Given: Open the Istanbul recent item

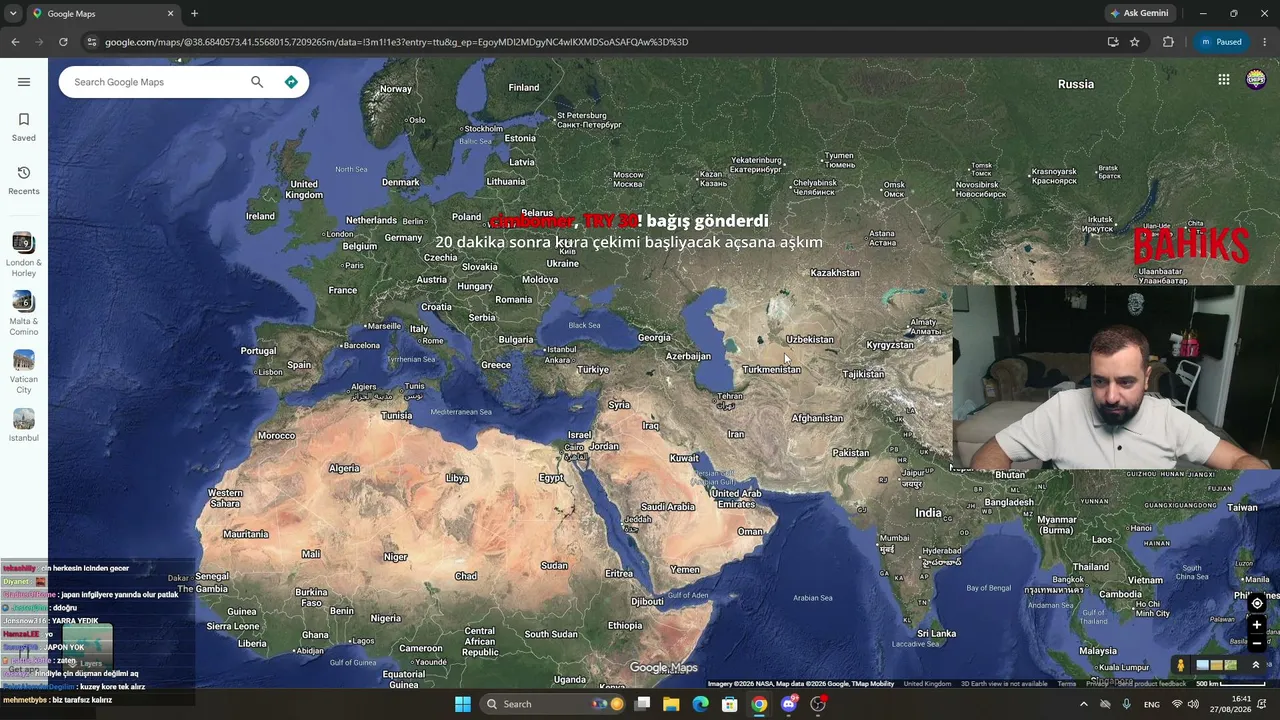Looking at the screenshot, I should pos(24,425).
